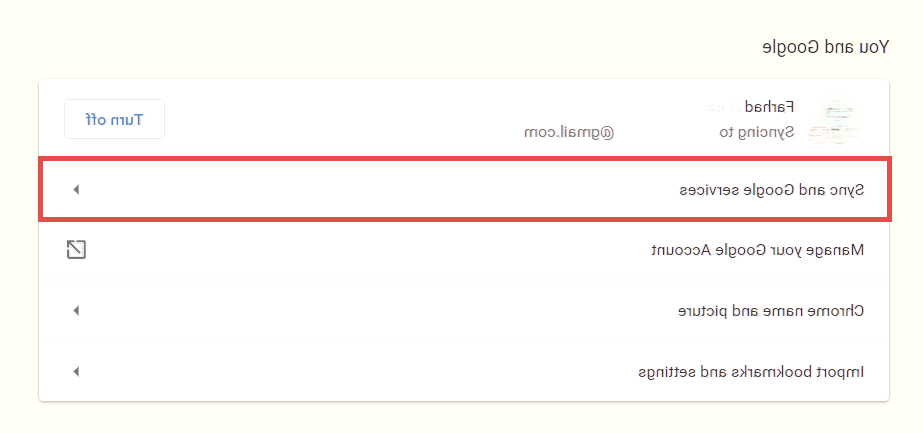The height and width of the screenshot is (433, 923).
Task: Expand arrow beside Import bookmarks and settings
Action: click(76, 372)
